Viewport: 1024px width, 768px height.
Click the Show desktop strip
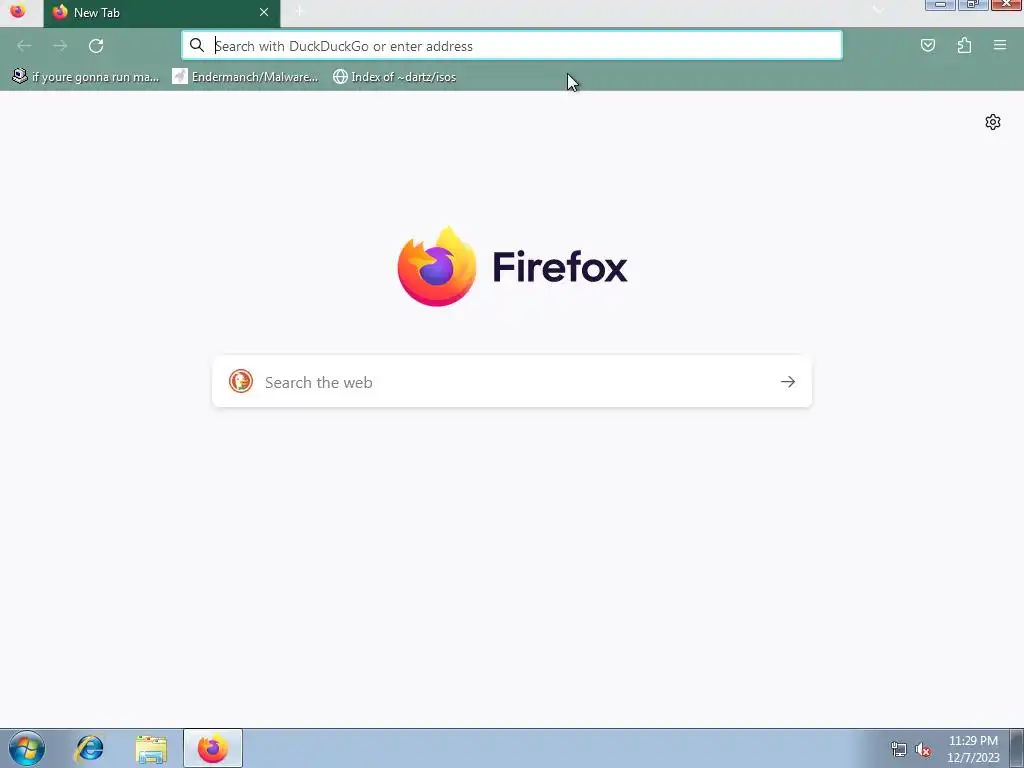1016,748
